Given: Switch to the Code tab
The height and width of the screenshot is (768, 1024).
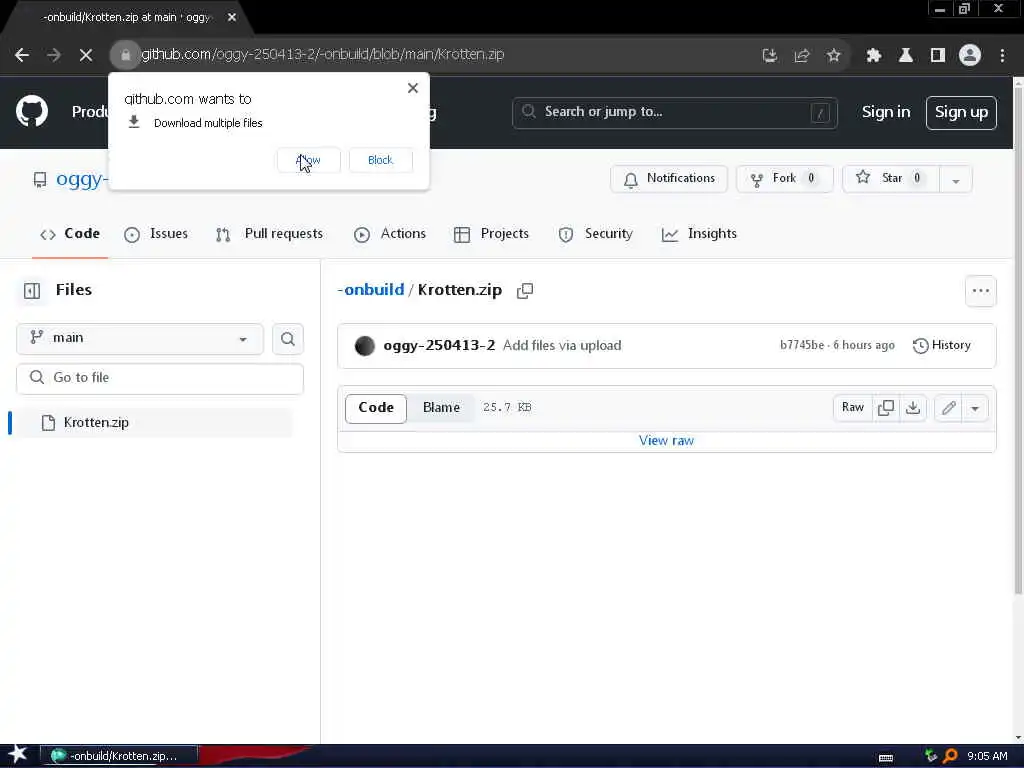Looking at the screenshot, I should pos(70,234).
